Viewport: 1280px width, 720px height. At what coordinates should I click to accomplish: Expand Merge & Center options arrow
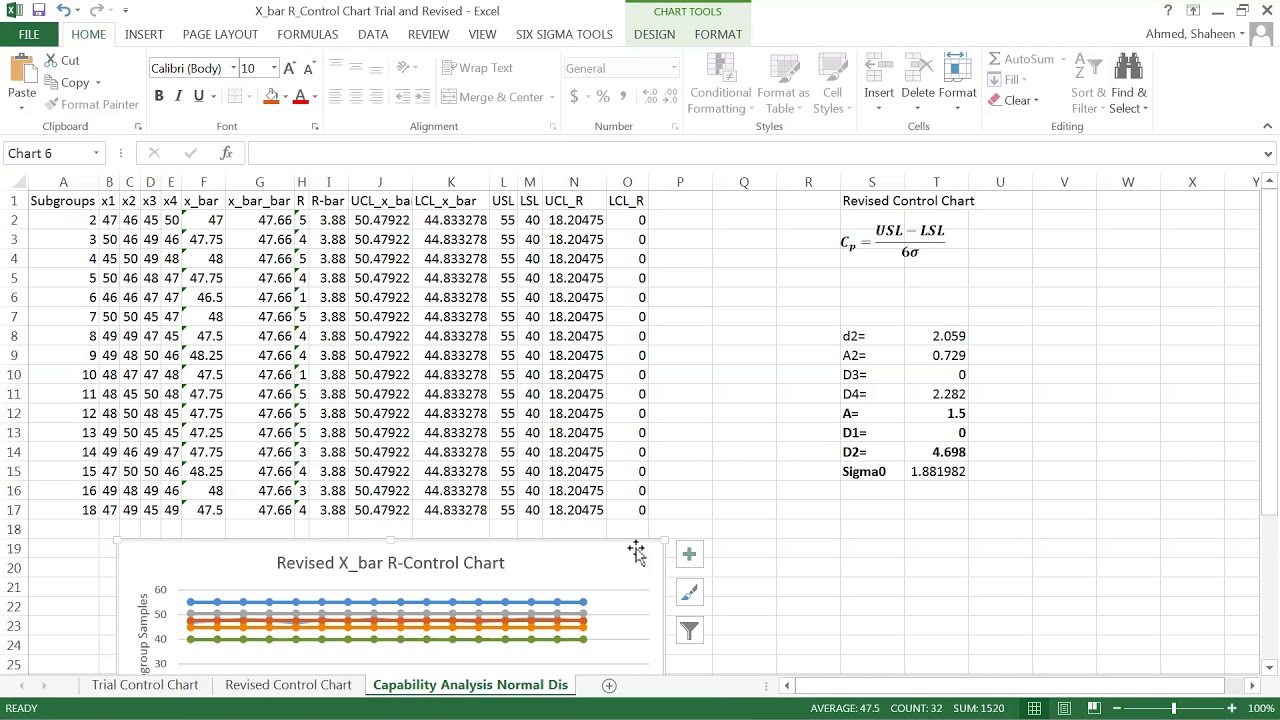click(x=552, y=97)
